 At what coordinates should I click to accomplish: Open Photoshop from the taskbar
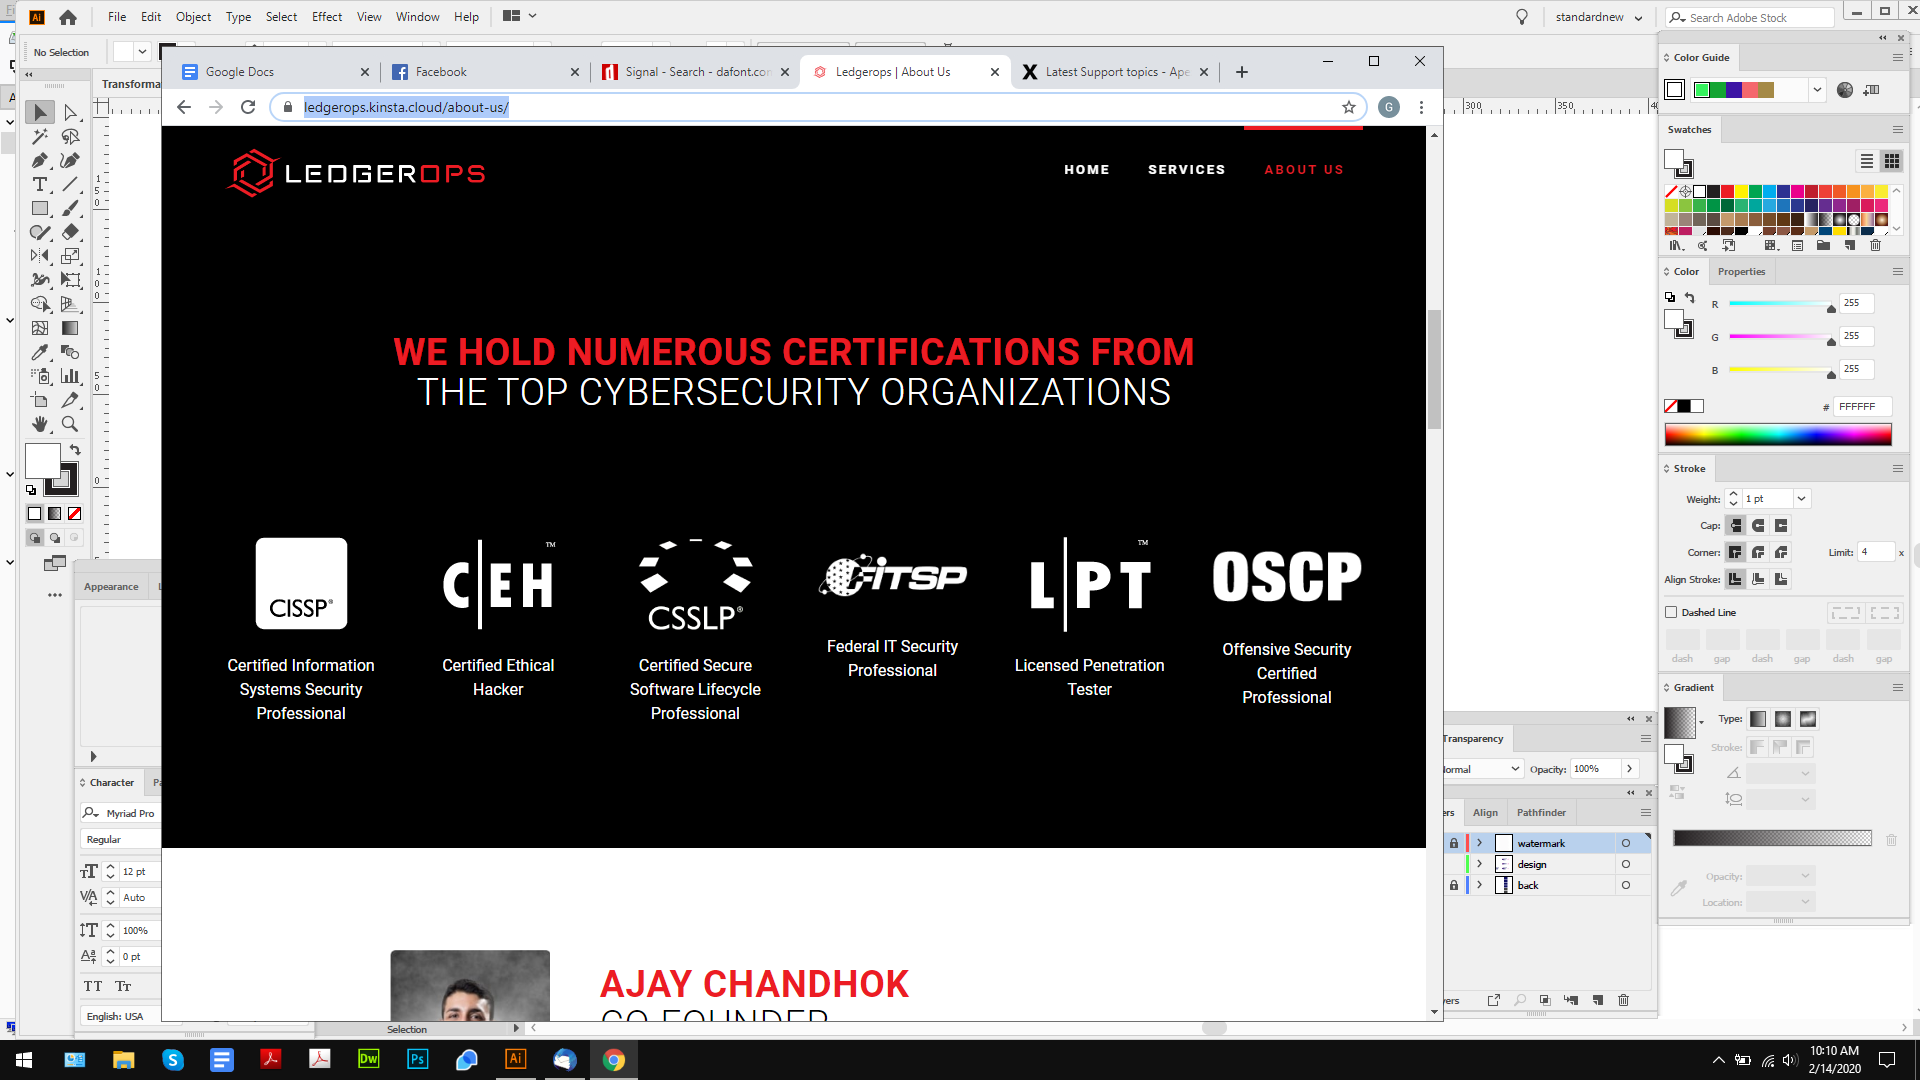coord(418,1060)
